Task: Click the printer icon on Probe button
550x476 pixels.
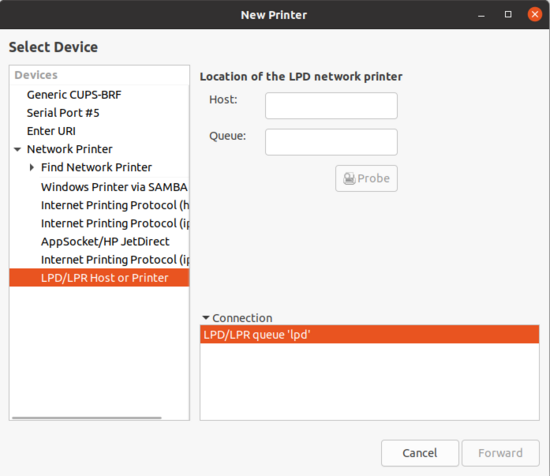Action: click(x=349, y=179)
